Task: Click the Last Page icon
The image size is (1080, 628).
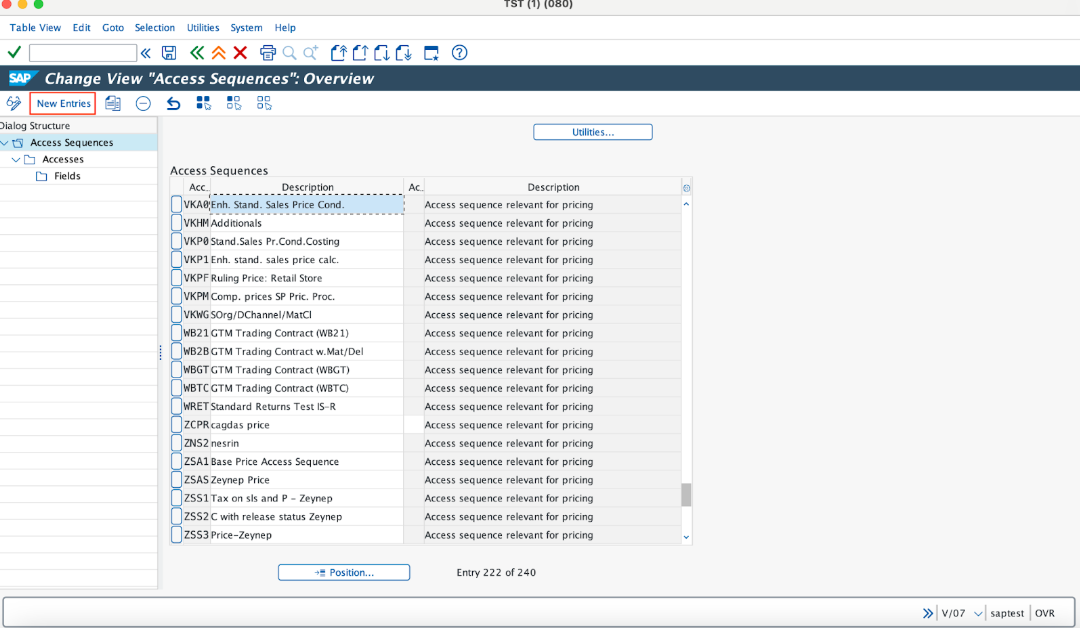Action: pyautogui.click(x=404, y=52)
